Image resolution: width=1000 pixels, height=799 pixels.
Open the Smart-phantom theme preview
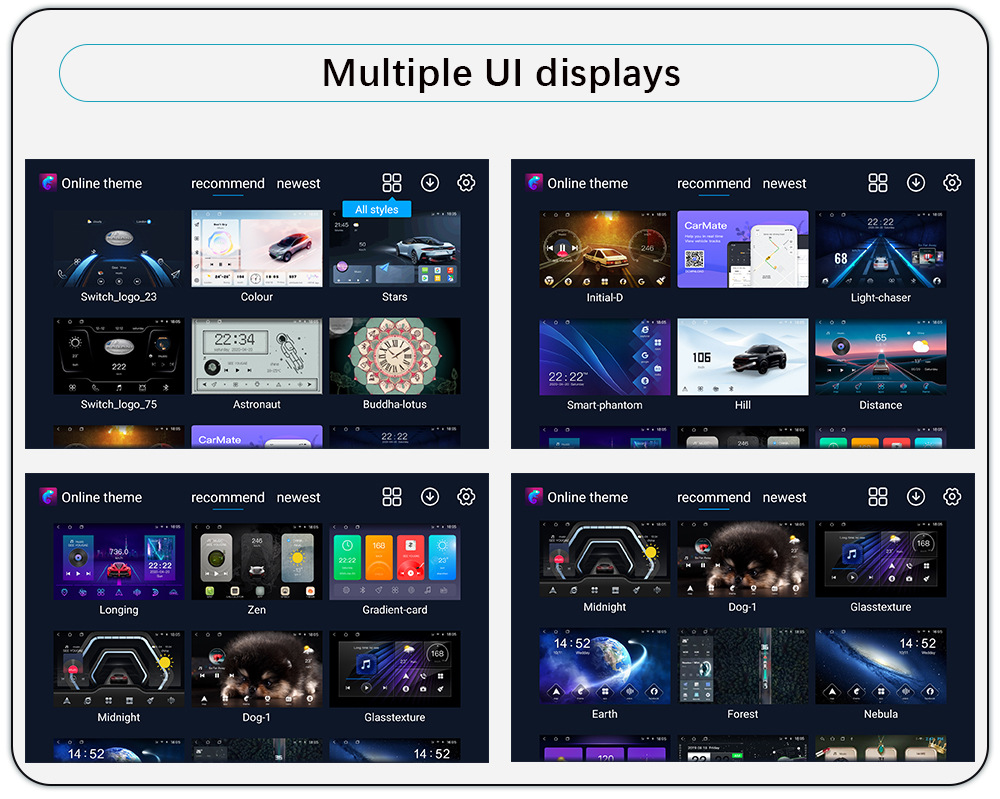pos(605,357)
